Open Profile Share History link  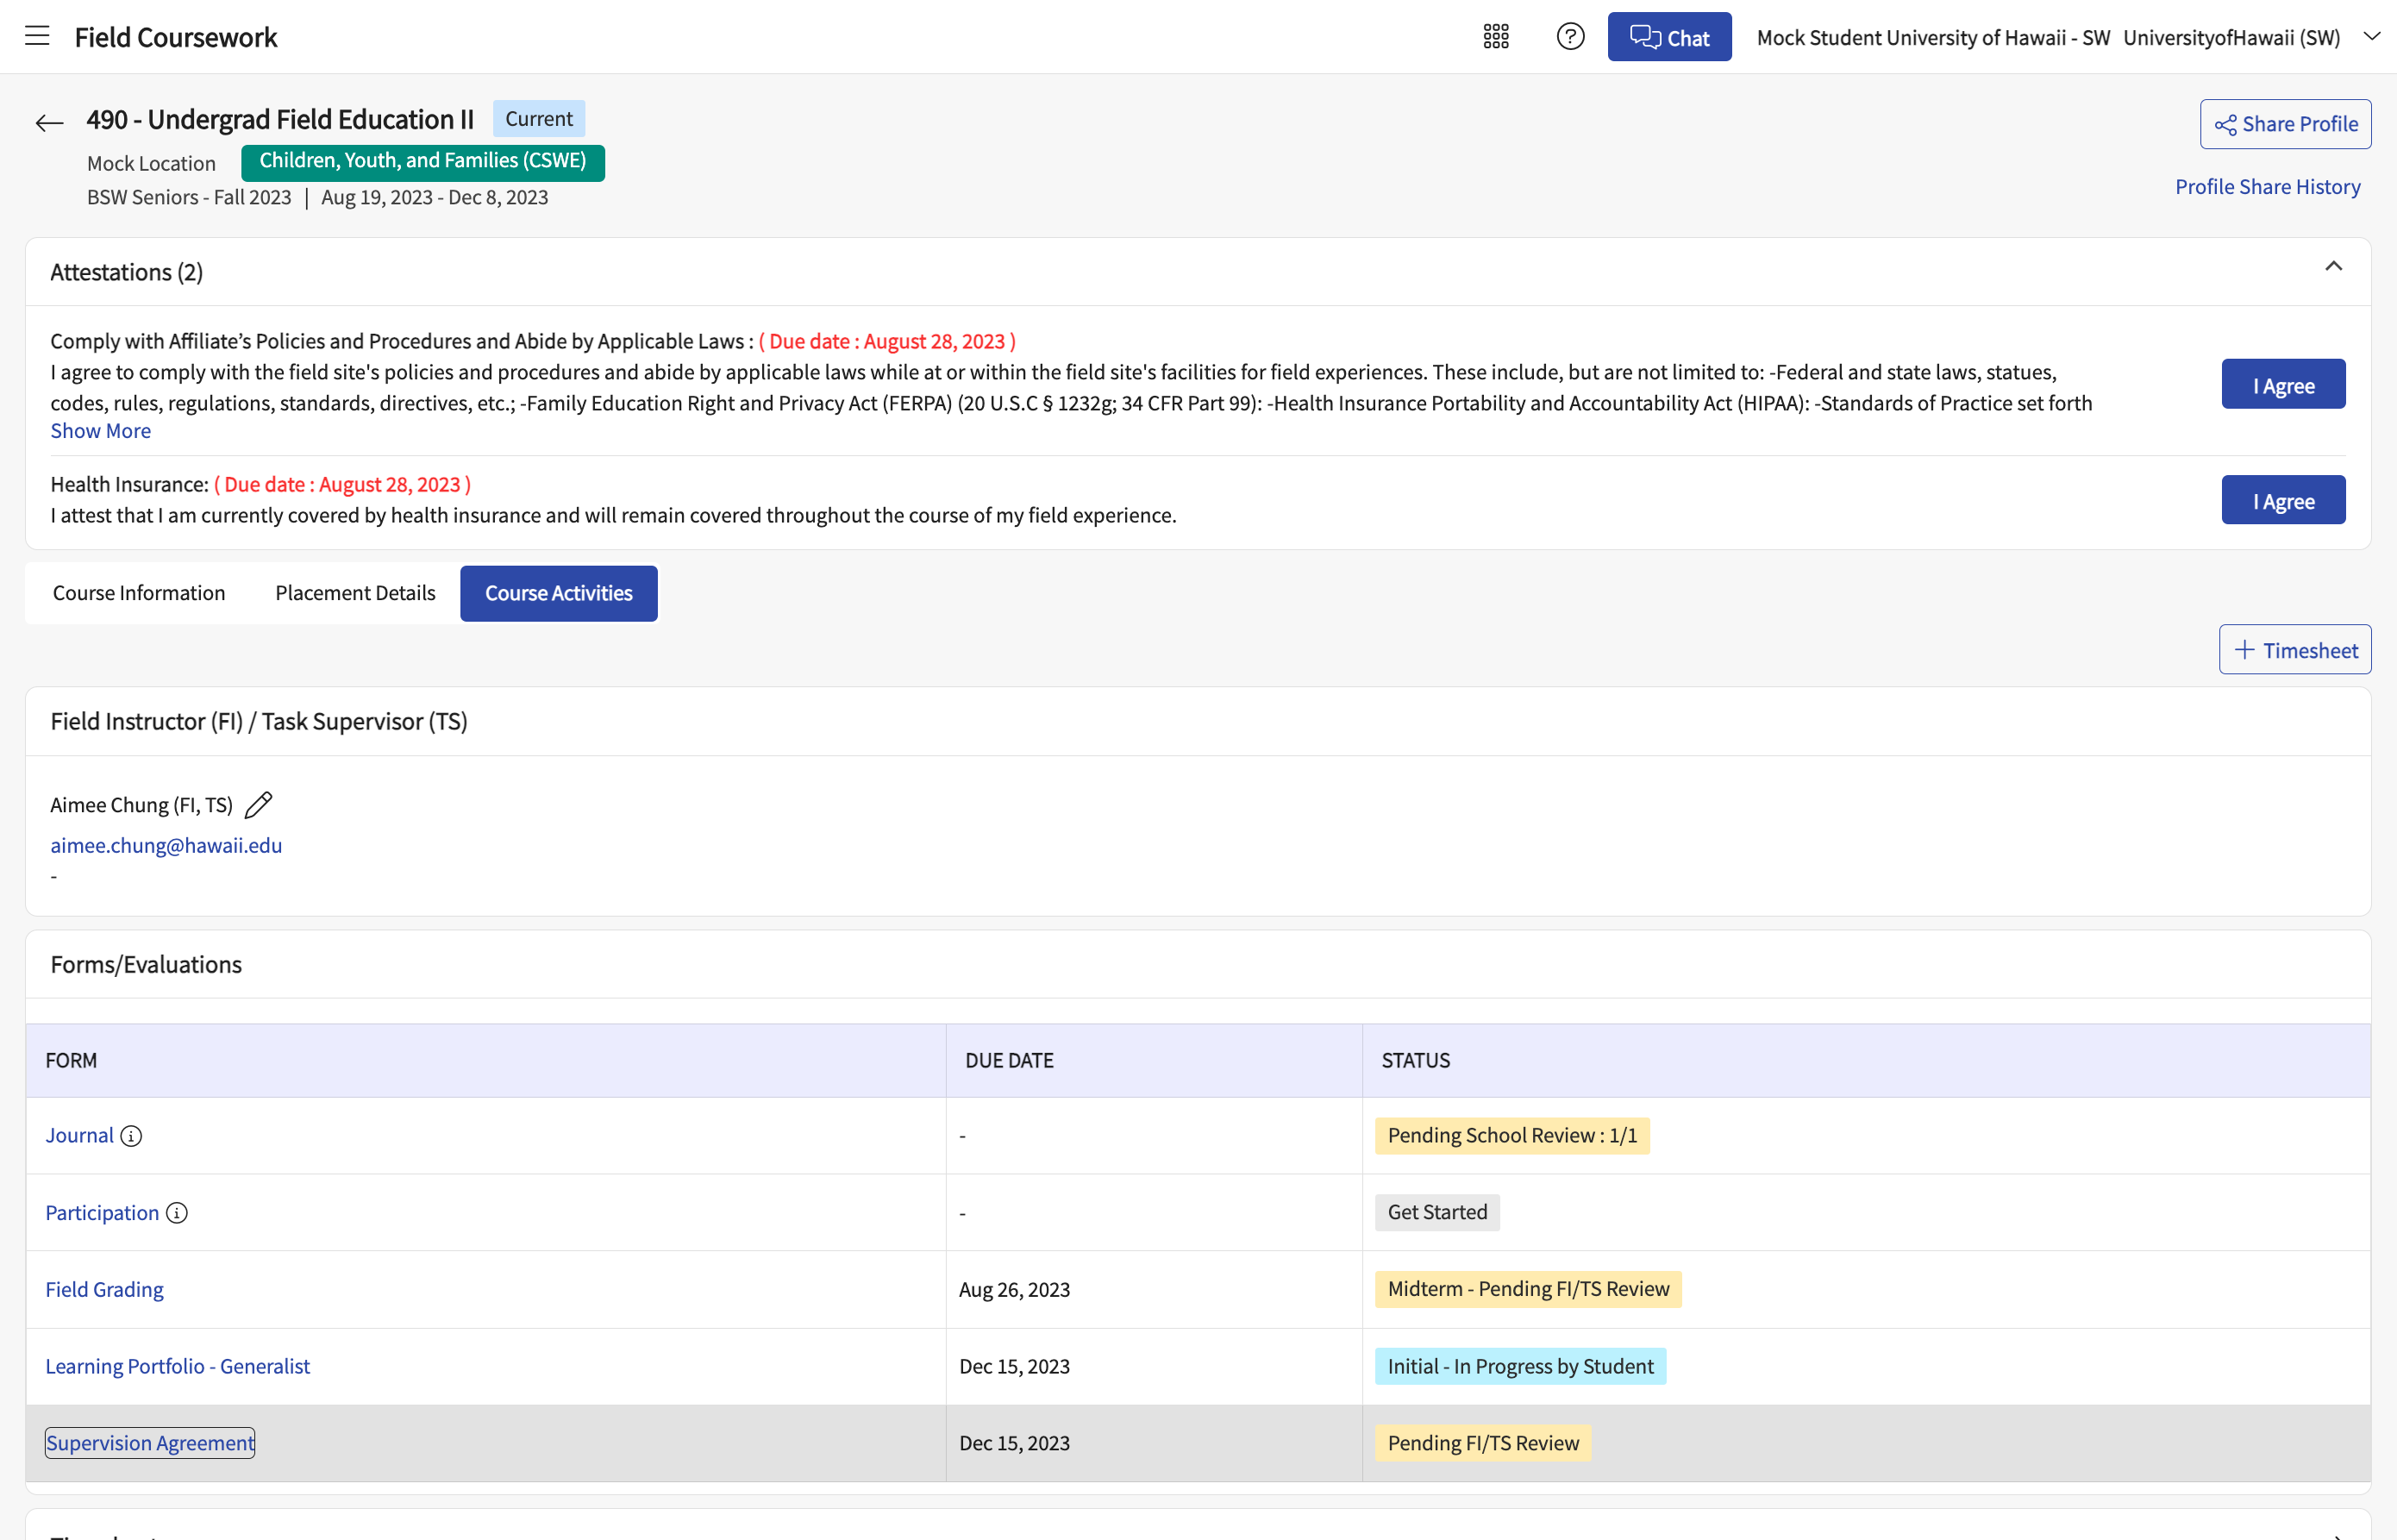(2267, 187)
